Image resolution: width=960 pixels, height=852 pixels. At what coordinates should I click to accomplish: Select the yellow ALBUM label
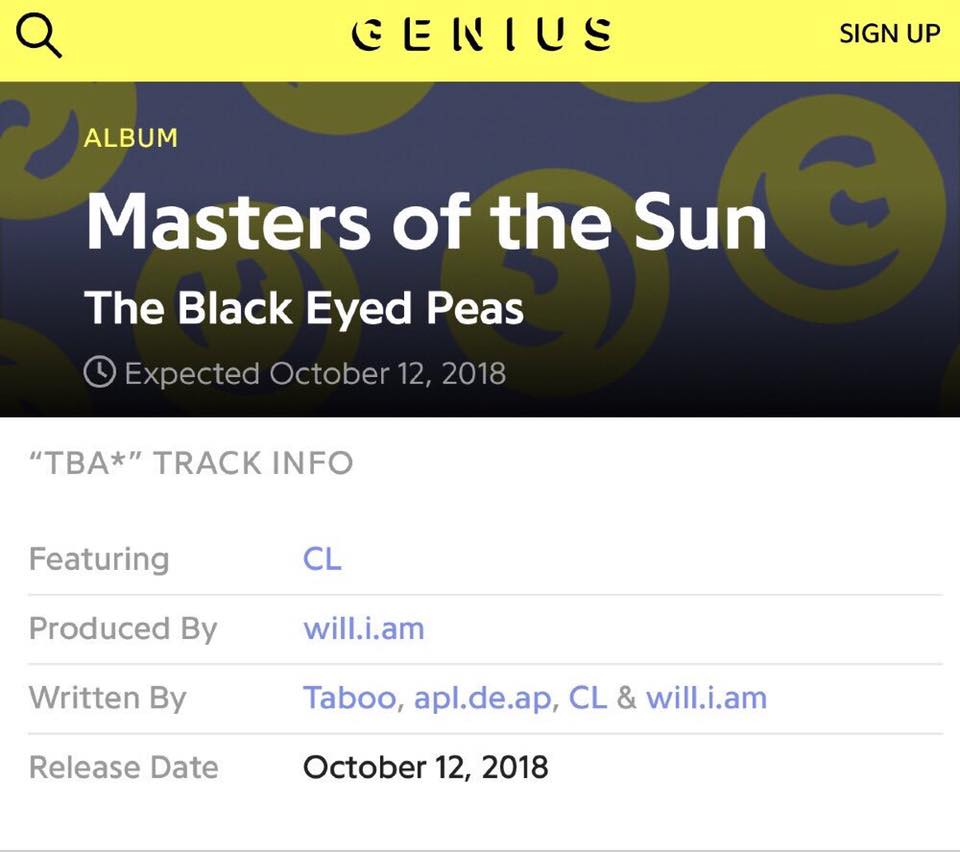pyautogui.click(x=131, y=138)
